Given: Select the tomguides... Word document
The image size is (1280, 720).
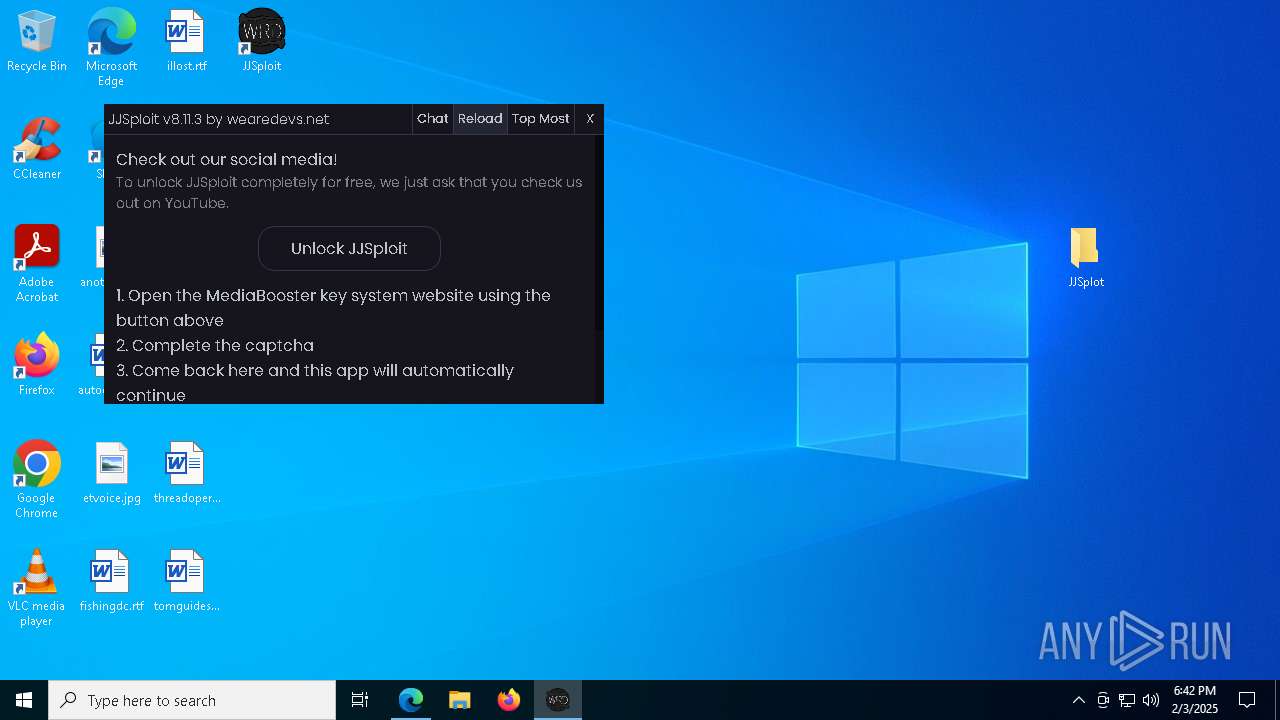Looking at the screenshot, I should point(186,582).
